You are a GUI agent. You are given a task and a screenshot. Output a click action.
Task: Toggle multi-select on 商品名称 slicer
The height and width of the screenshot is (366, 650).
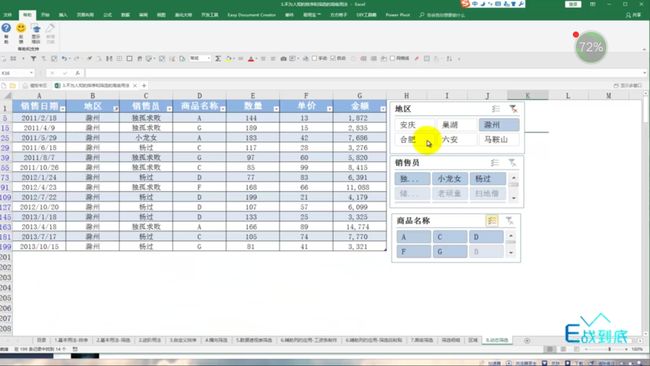point(492,221)
